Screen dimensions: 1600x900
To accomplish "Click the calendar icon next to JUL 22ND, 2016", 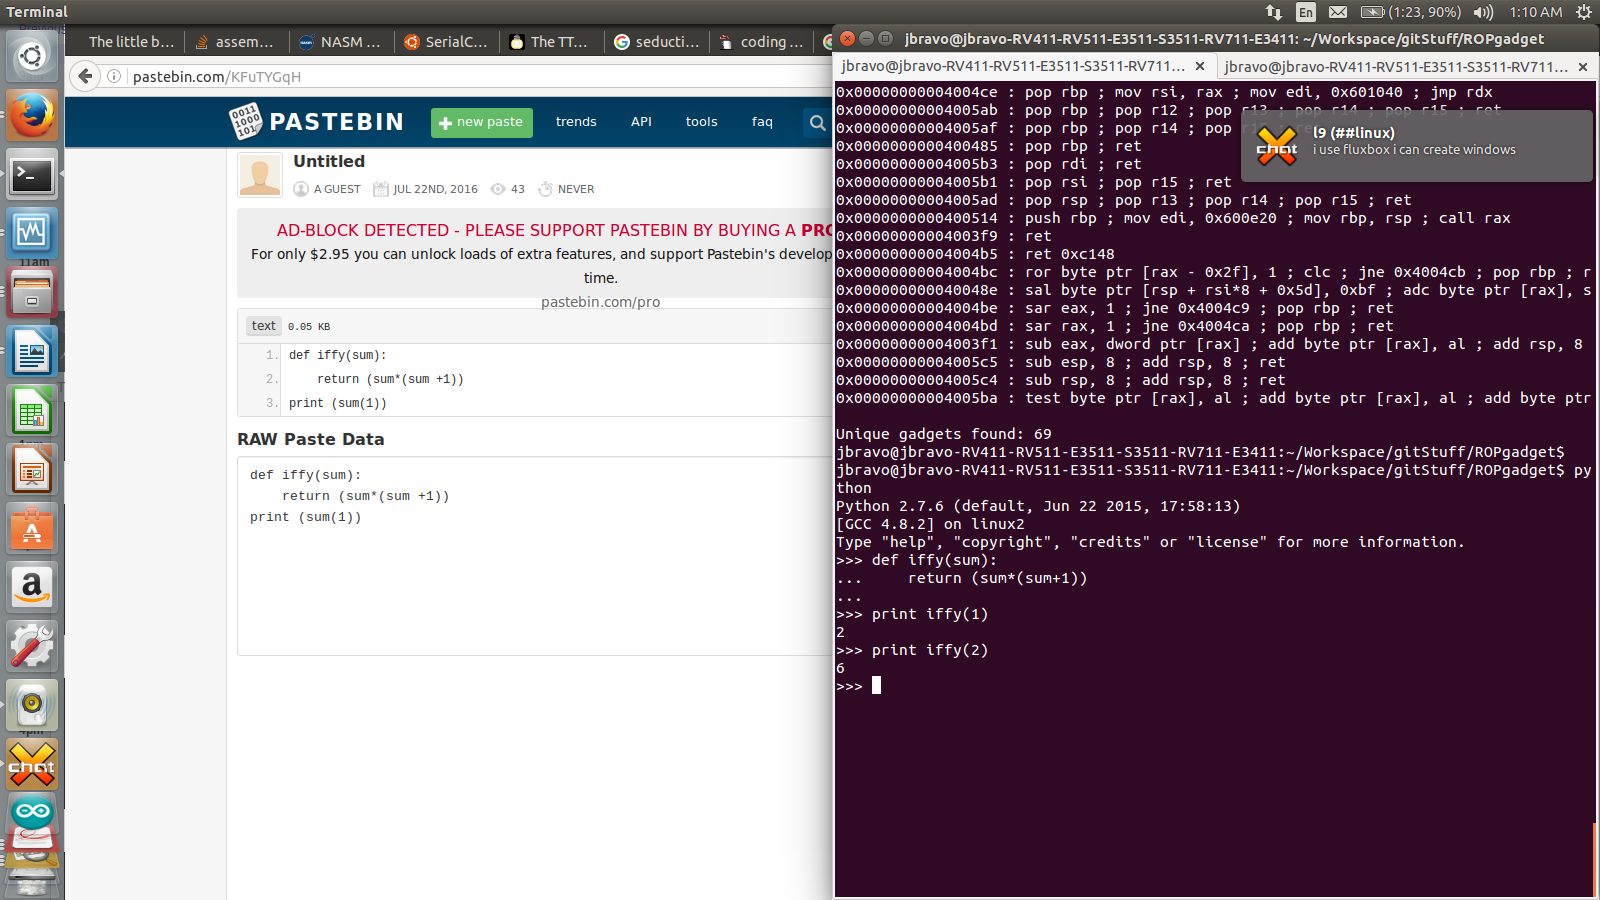I will 380,189.
